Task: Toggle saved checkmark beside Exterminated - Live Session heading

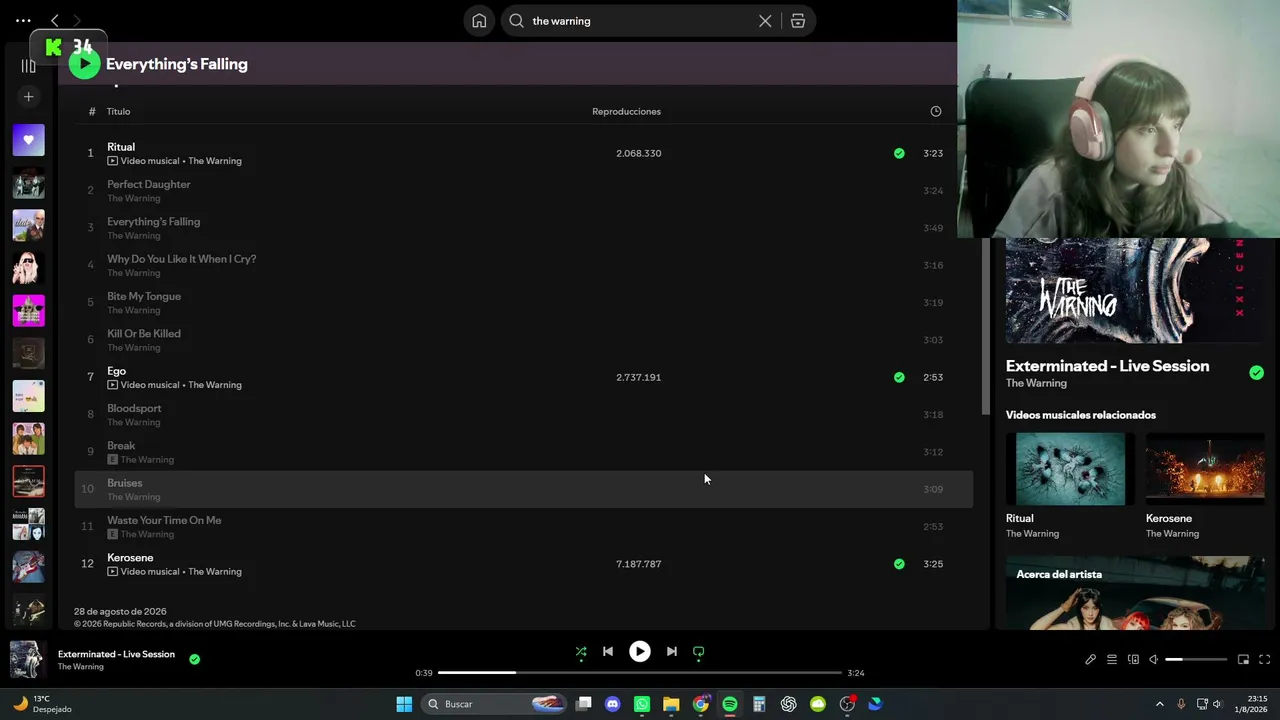Action: (x=1256, y=373)
